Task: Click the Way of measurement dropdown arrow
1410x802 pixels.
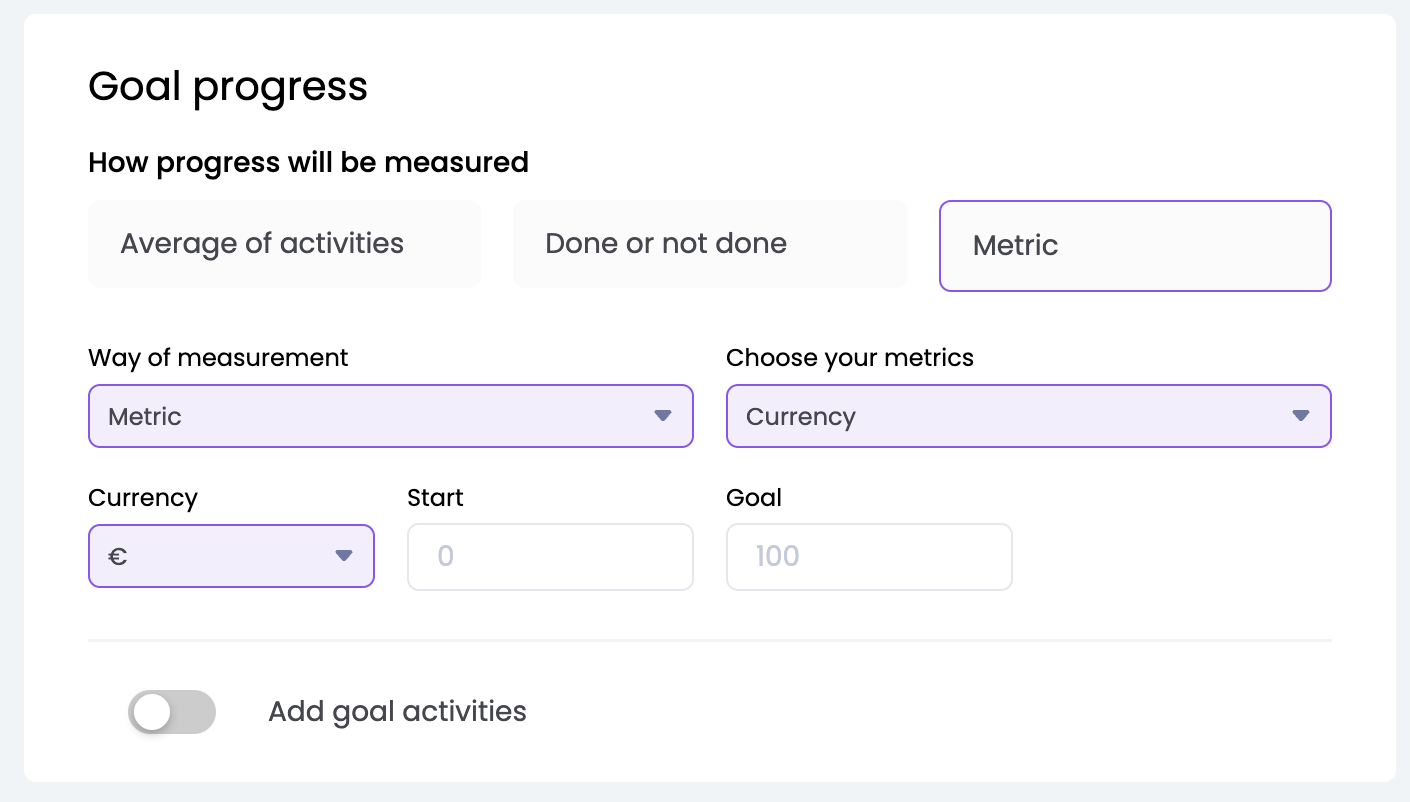Action: (662, 416)
